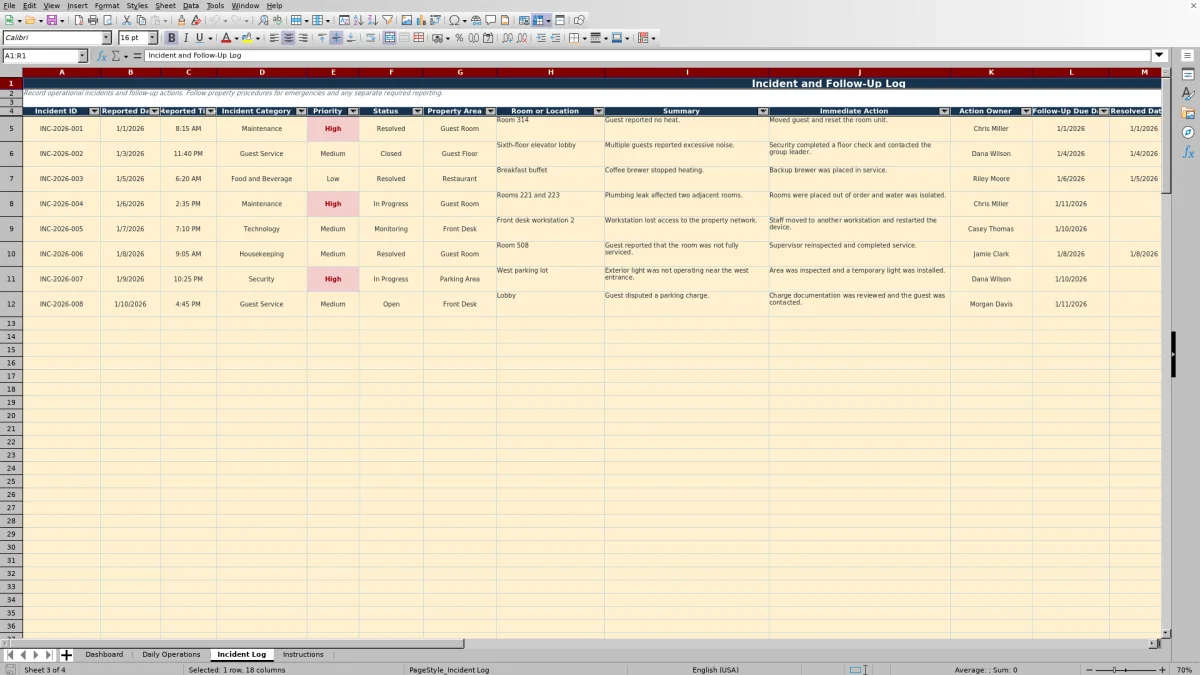The width and height of the screenshot is (1200, 675).
Task: Toggle Align Left
Action: [274, 38]
